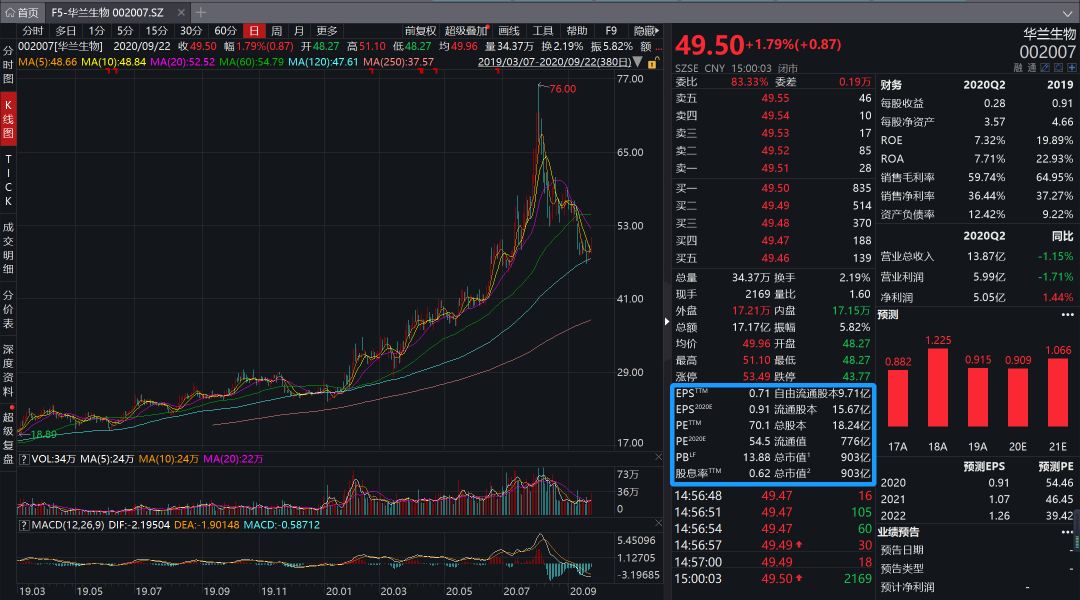The width and height of the screenshot is (1080, 600).
Task: Select the 60分 period tab
Action: coord(226,31)
